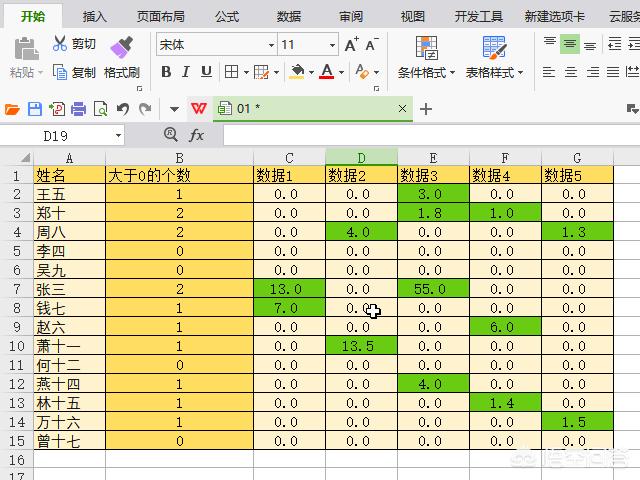This screenshot has height=480, width=640.
Task: Expand the borders dropdown arrow
Action: tap(246, 72)
